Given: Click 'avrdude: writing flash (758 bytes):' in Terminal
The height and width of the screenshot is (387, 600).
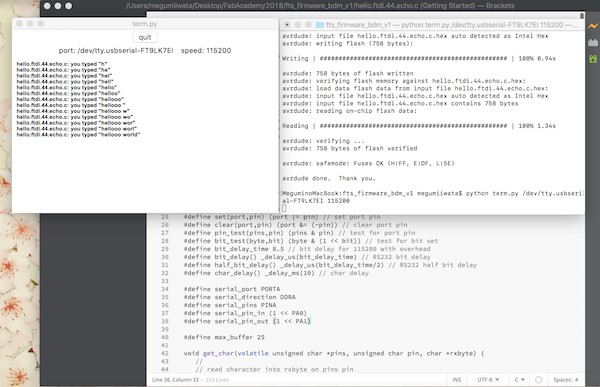Looking at the screenshot, I should pos(347,44).
